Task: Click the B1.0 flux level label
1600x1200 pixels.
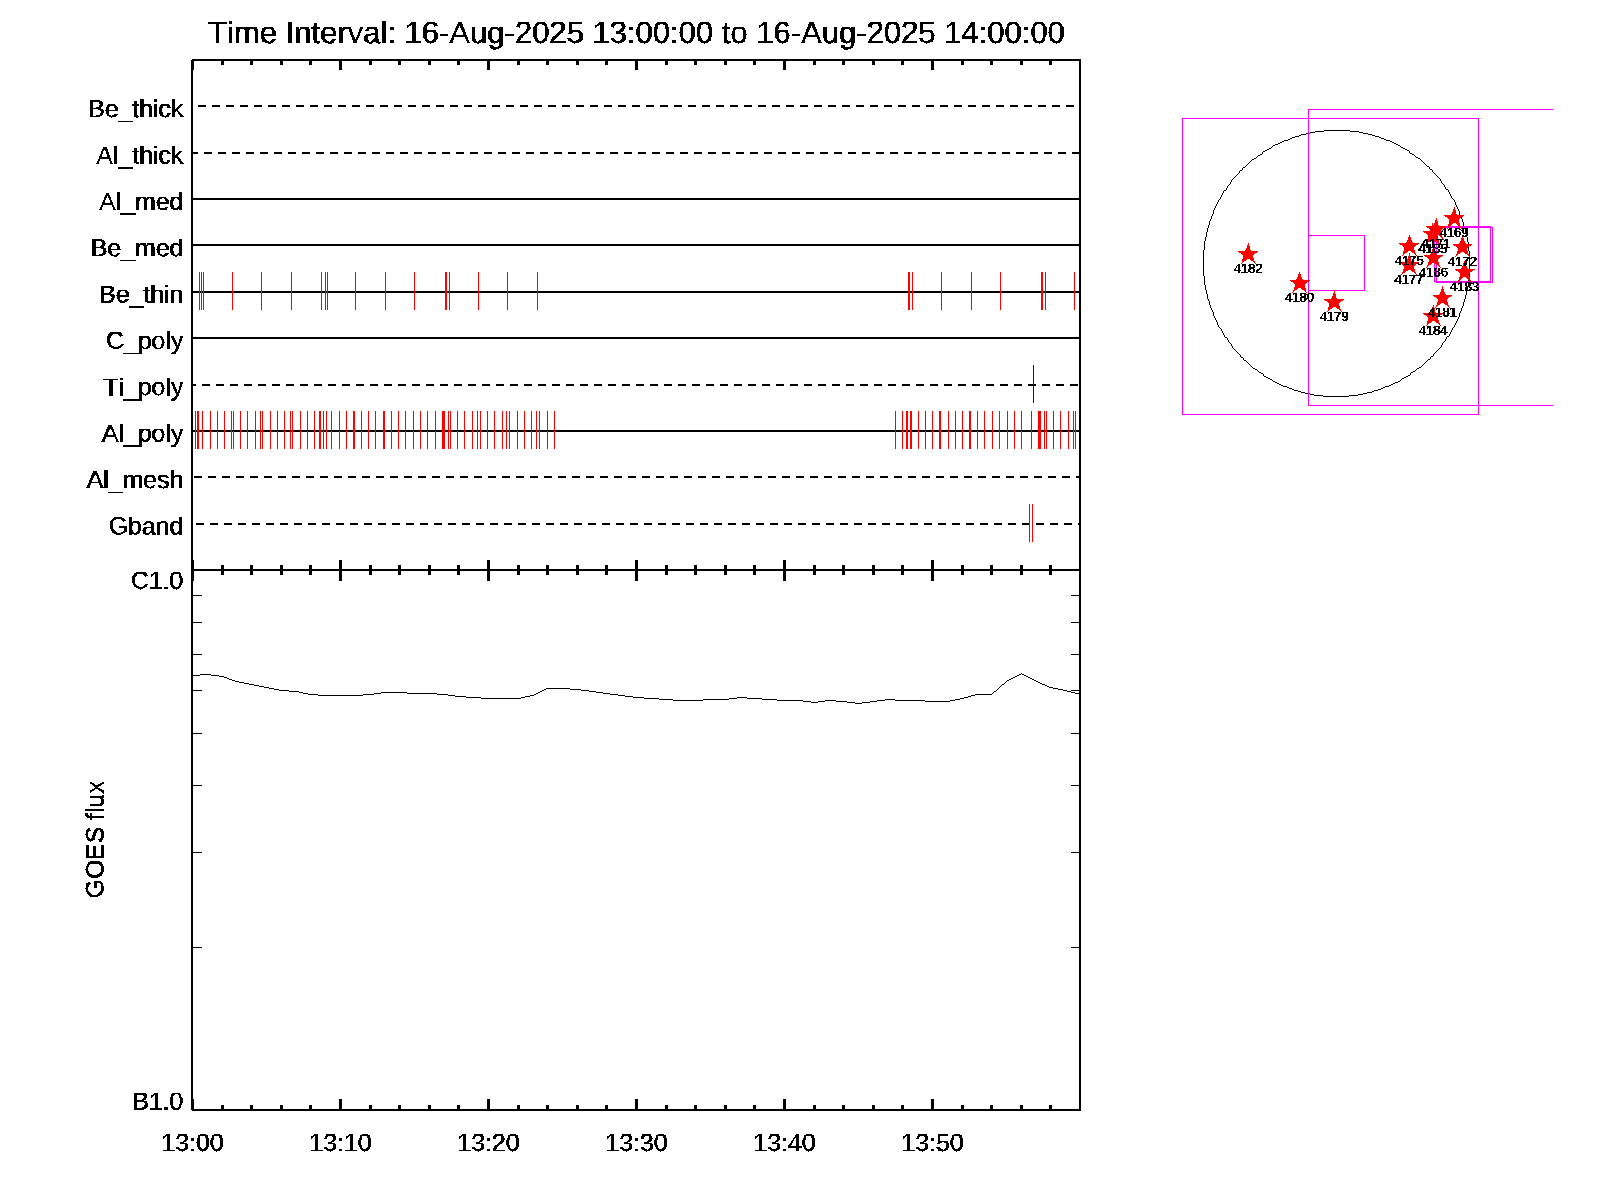Action: pos(157,1102)
